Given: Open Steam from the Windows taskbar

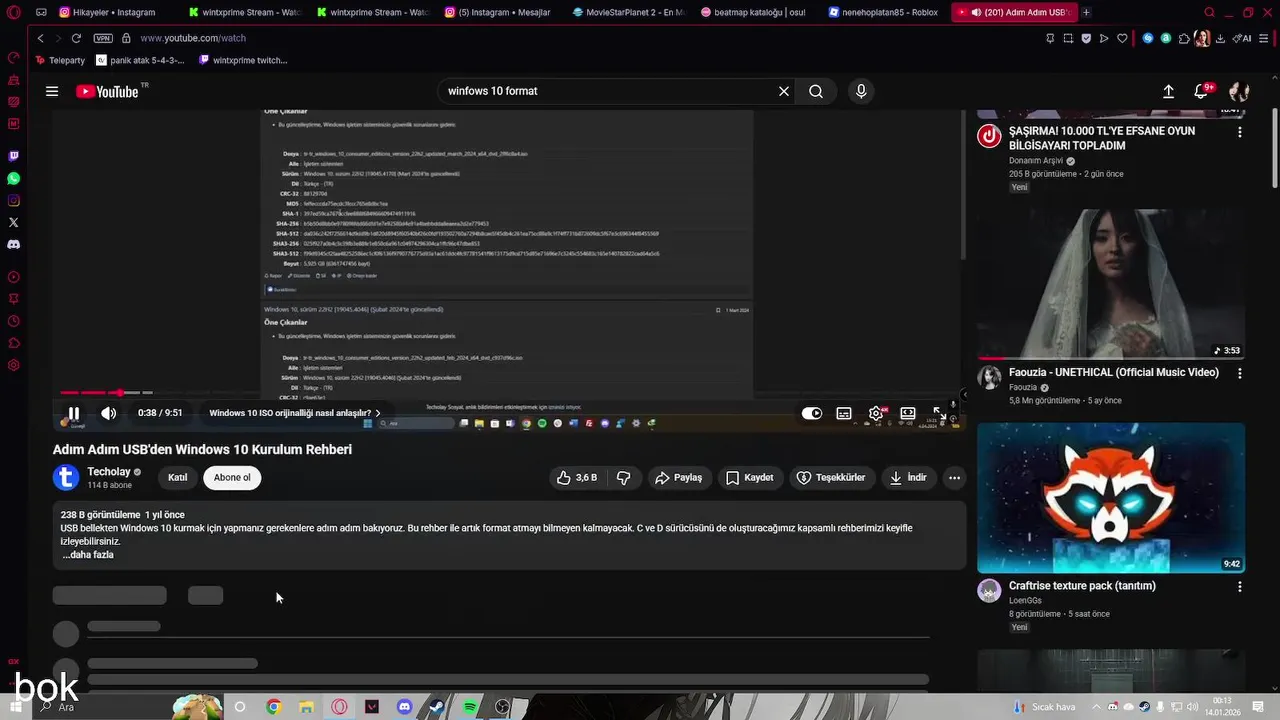Looking at the screenshot, I should (x=437, y=707).
